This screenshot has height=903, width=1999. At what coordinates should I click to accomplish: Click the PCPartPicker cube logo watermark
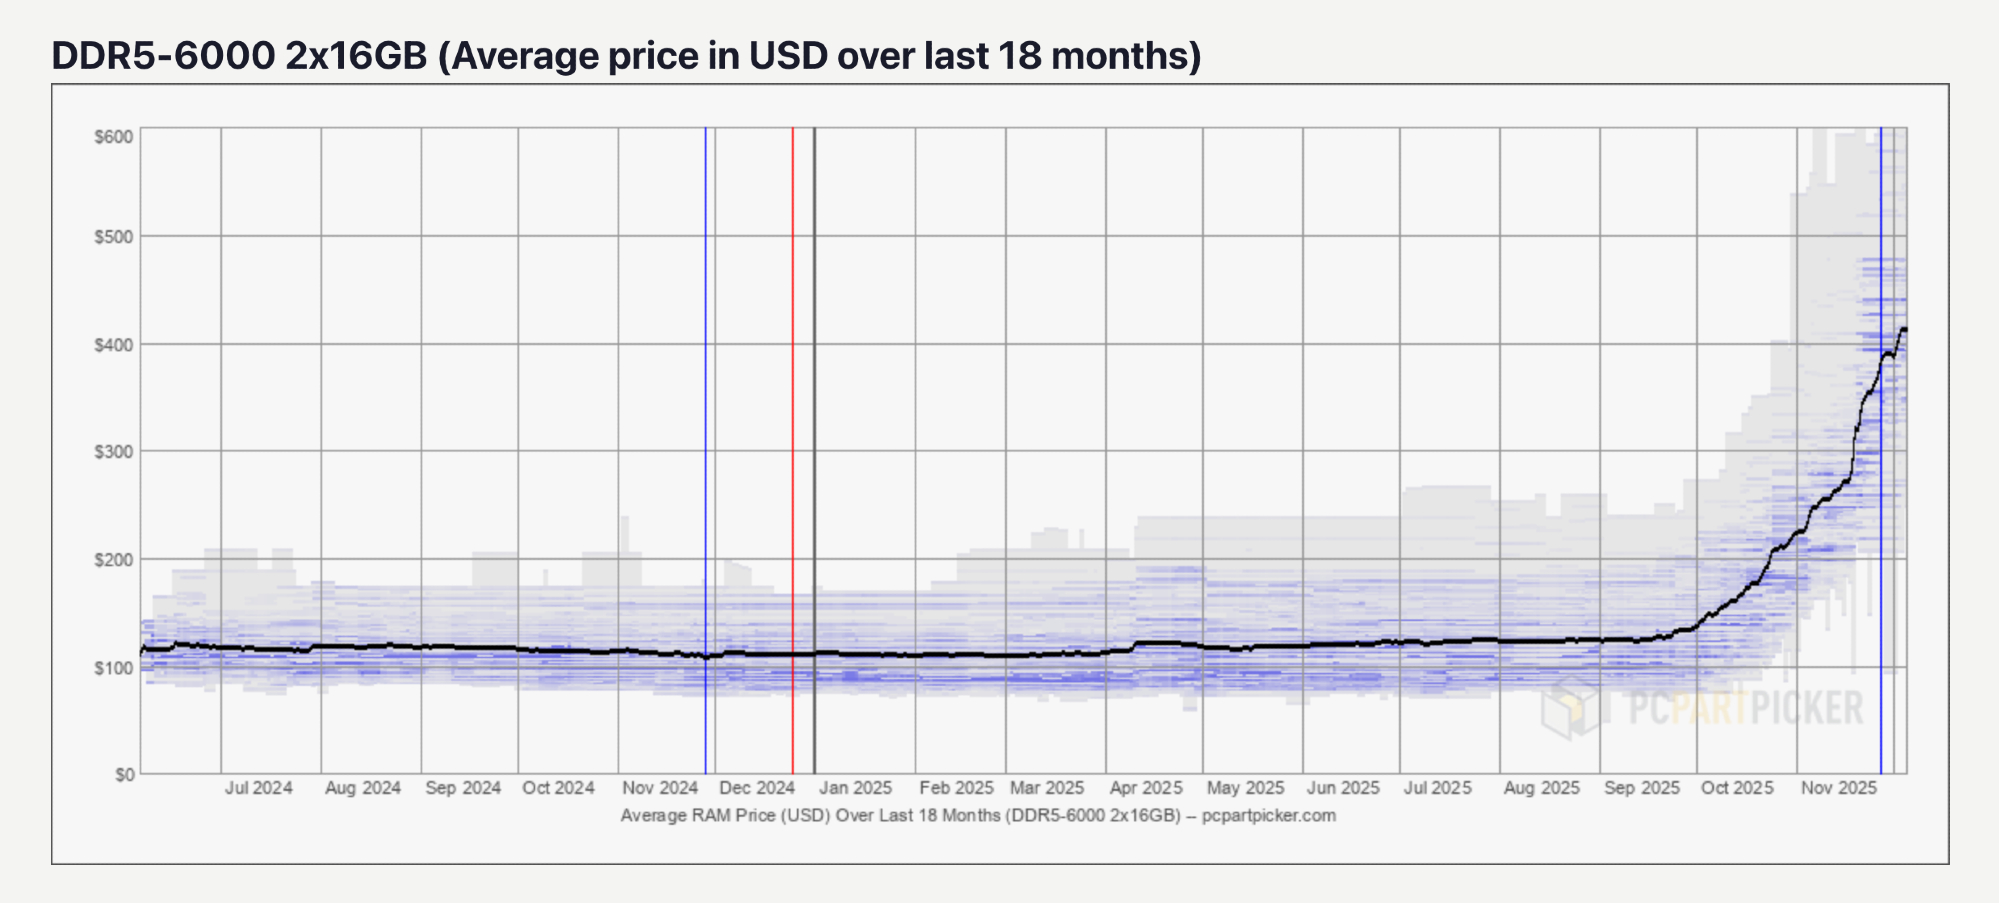coord(1572,707)
